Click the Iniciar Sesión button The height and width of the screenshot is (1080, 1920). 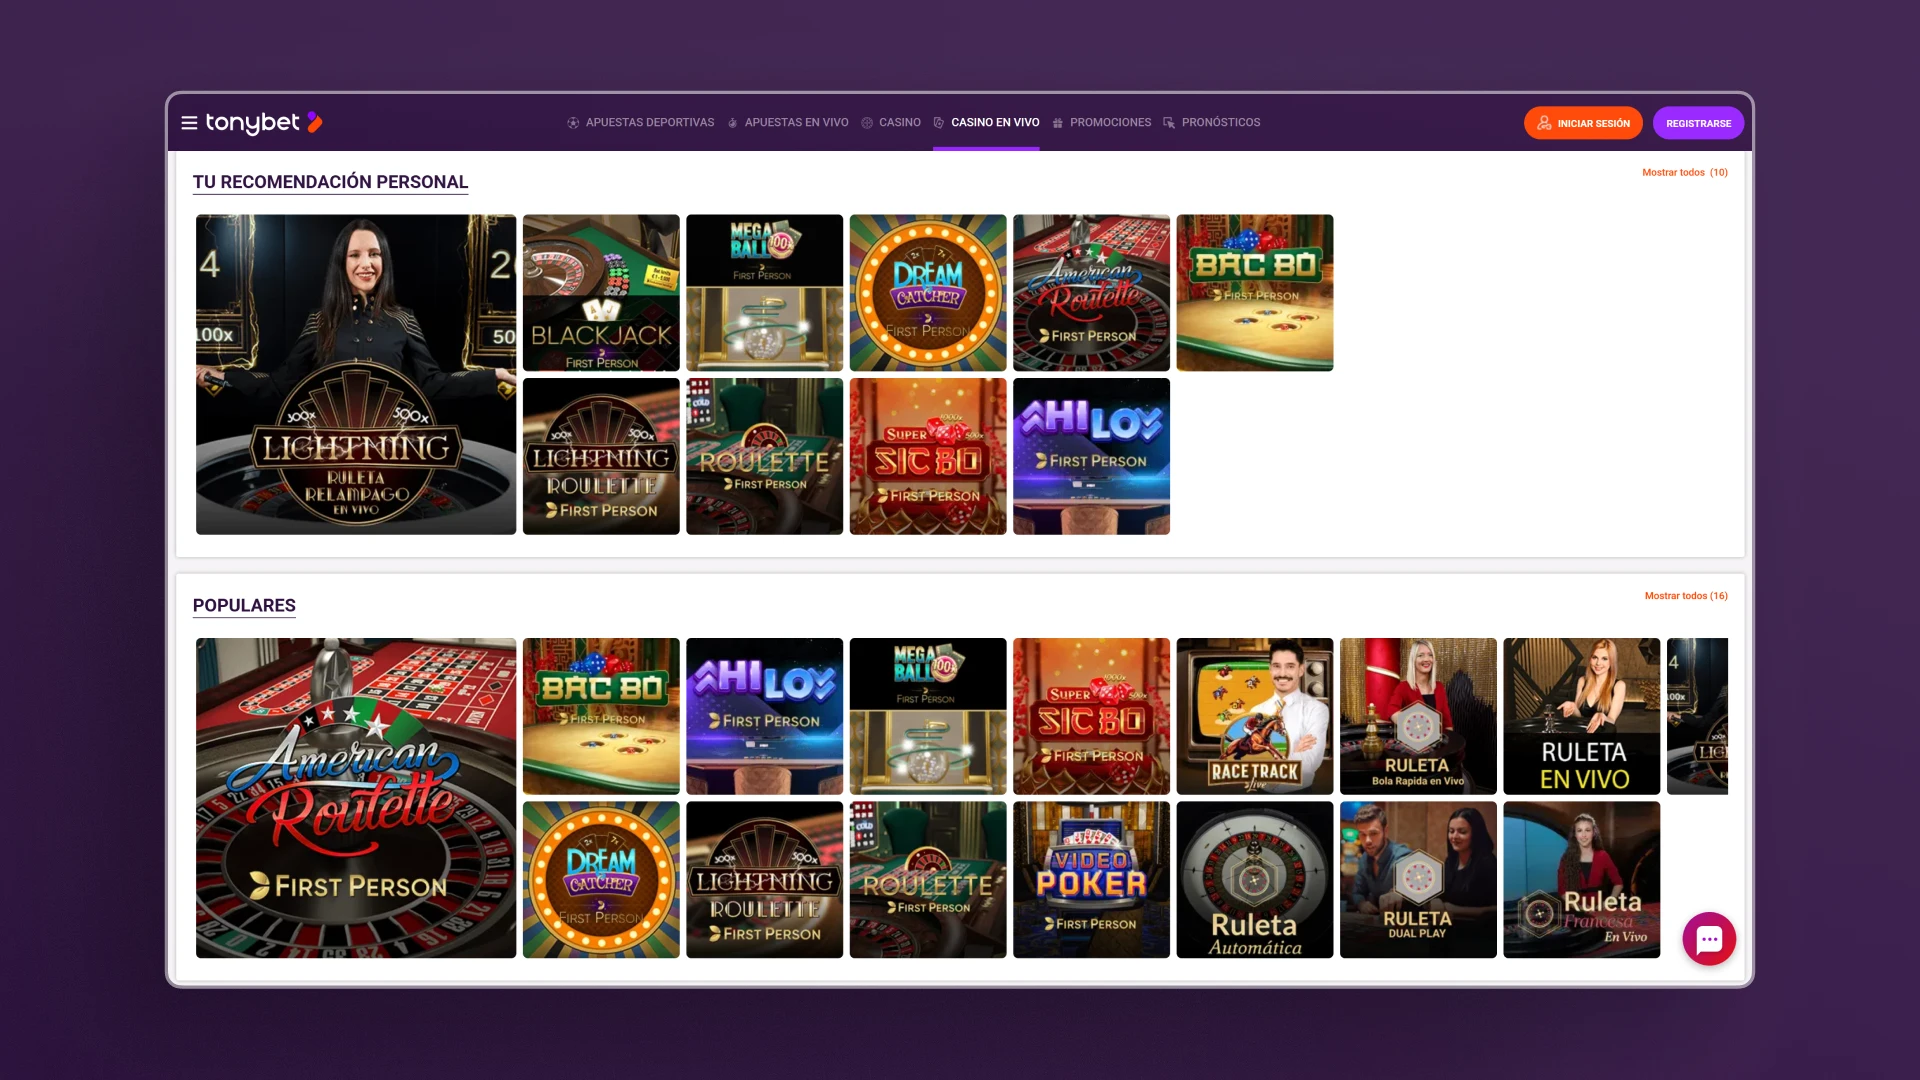click(x=1583, y=123)
